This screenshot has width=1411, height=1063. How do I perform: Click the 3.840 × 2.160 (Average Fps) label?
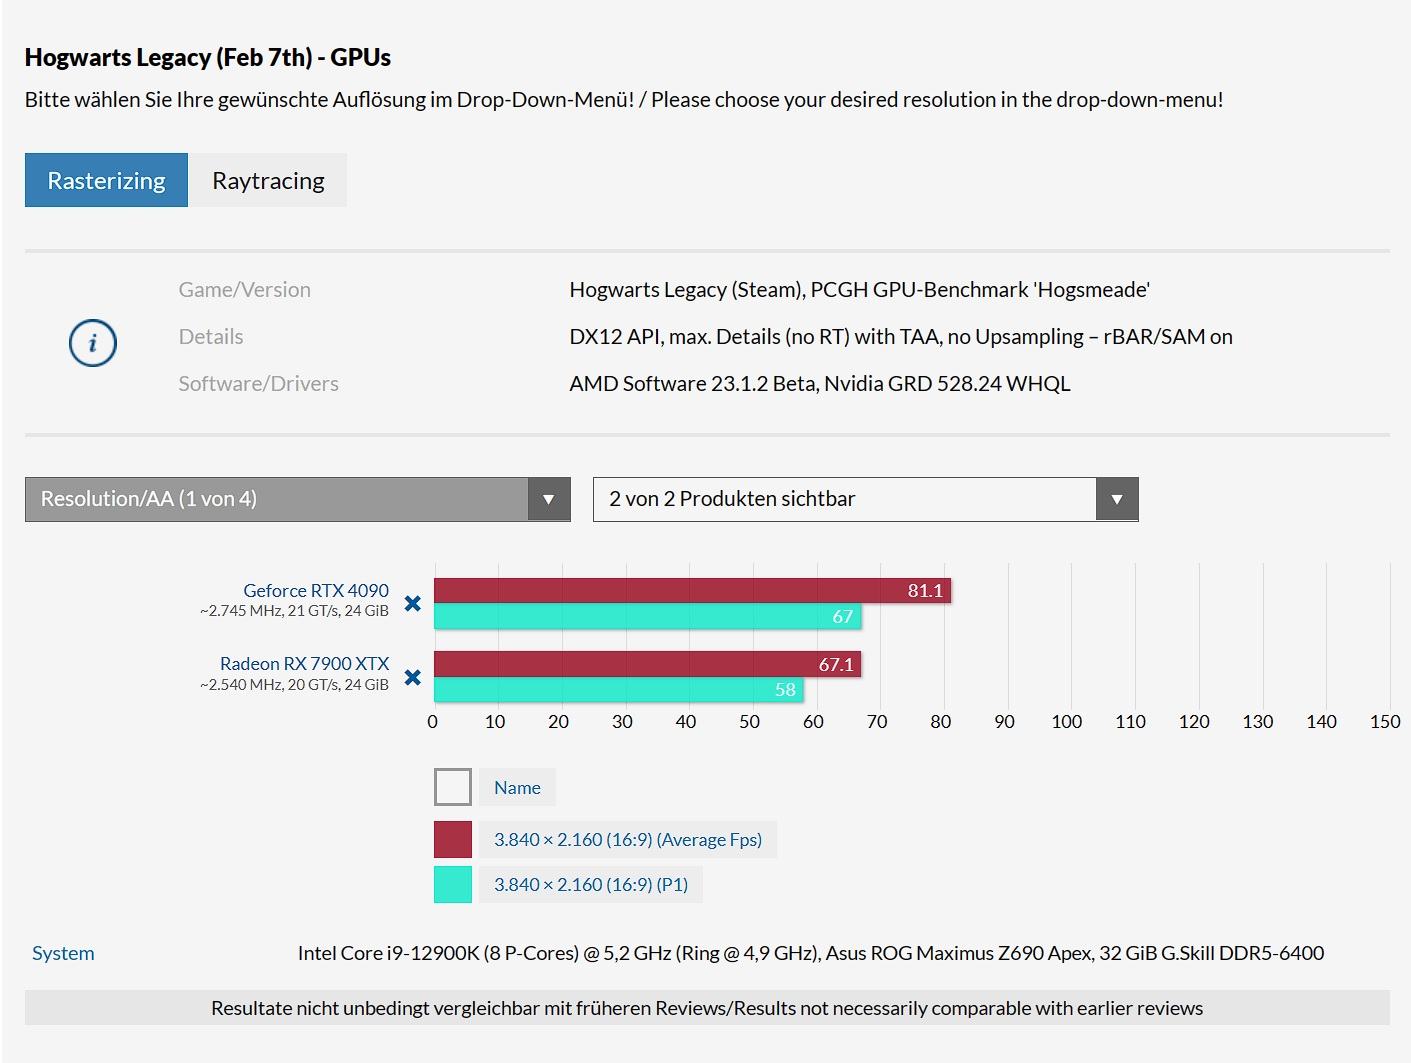coord(627,840)
